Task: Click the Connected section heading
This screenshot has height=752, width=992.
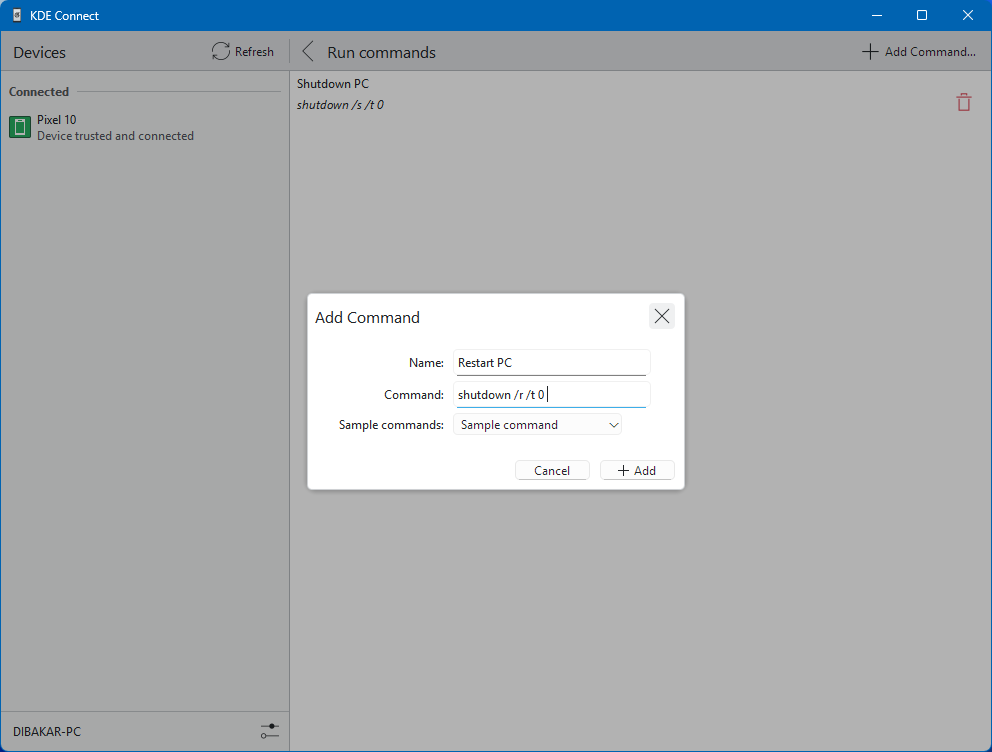Action: point(39,92)
